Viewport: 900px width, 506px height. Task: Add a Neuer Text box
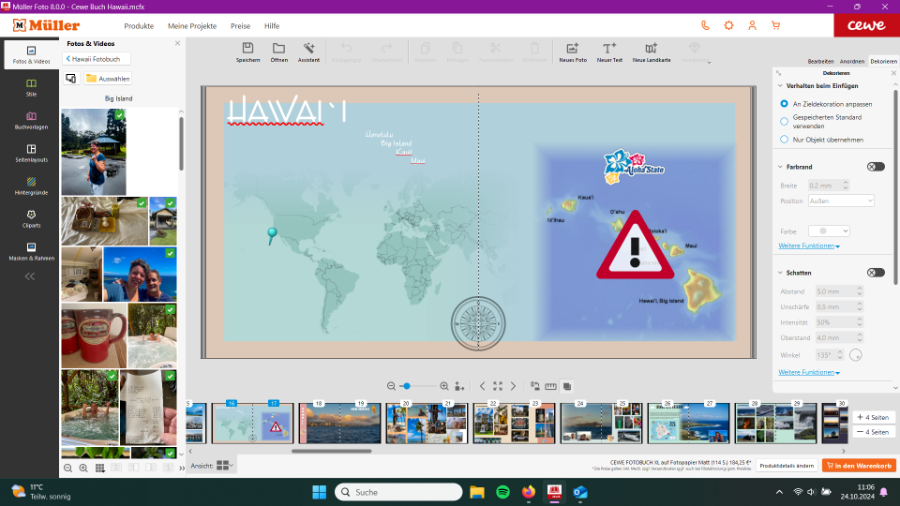(609, 49)
